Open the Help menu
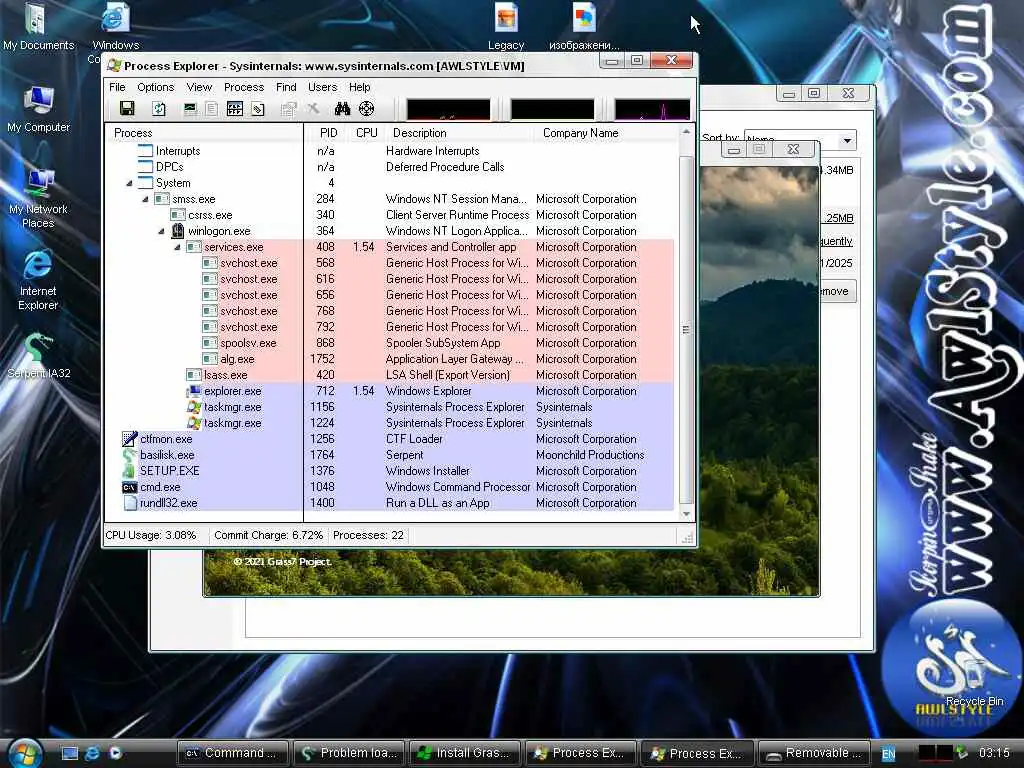Image resolution: width=1024 pixels, height=768 pixels. point(359,87)
